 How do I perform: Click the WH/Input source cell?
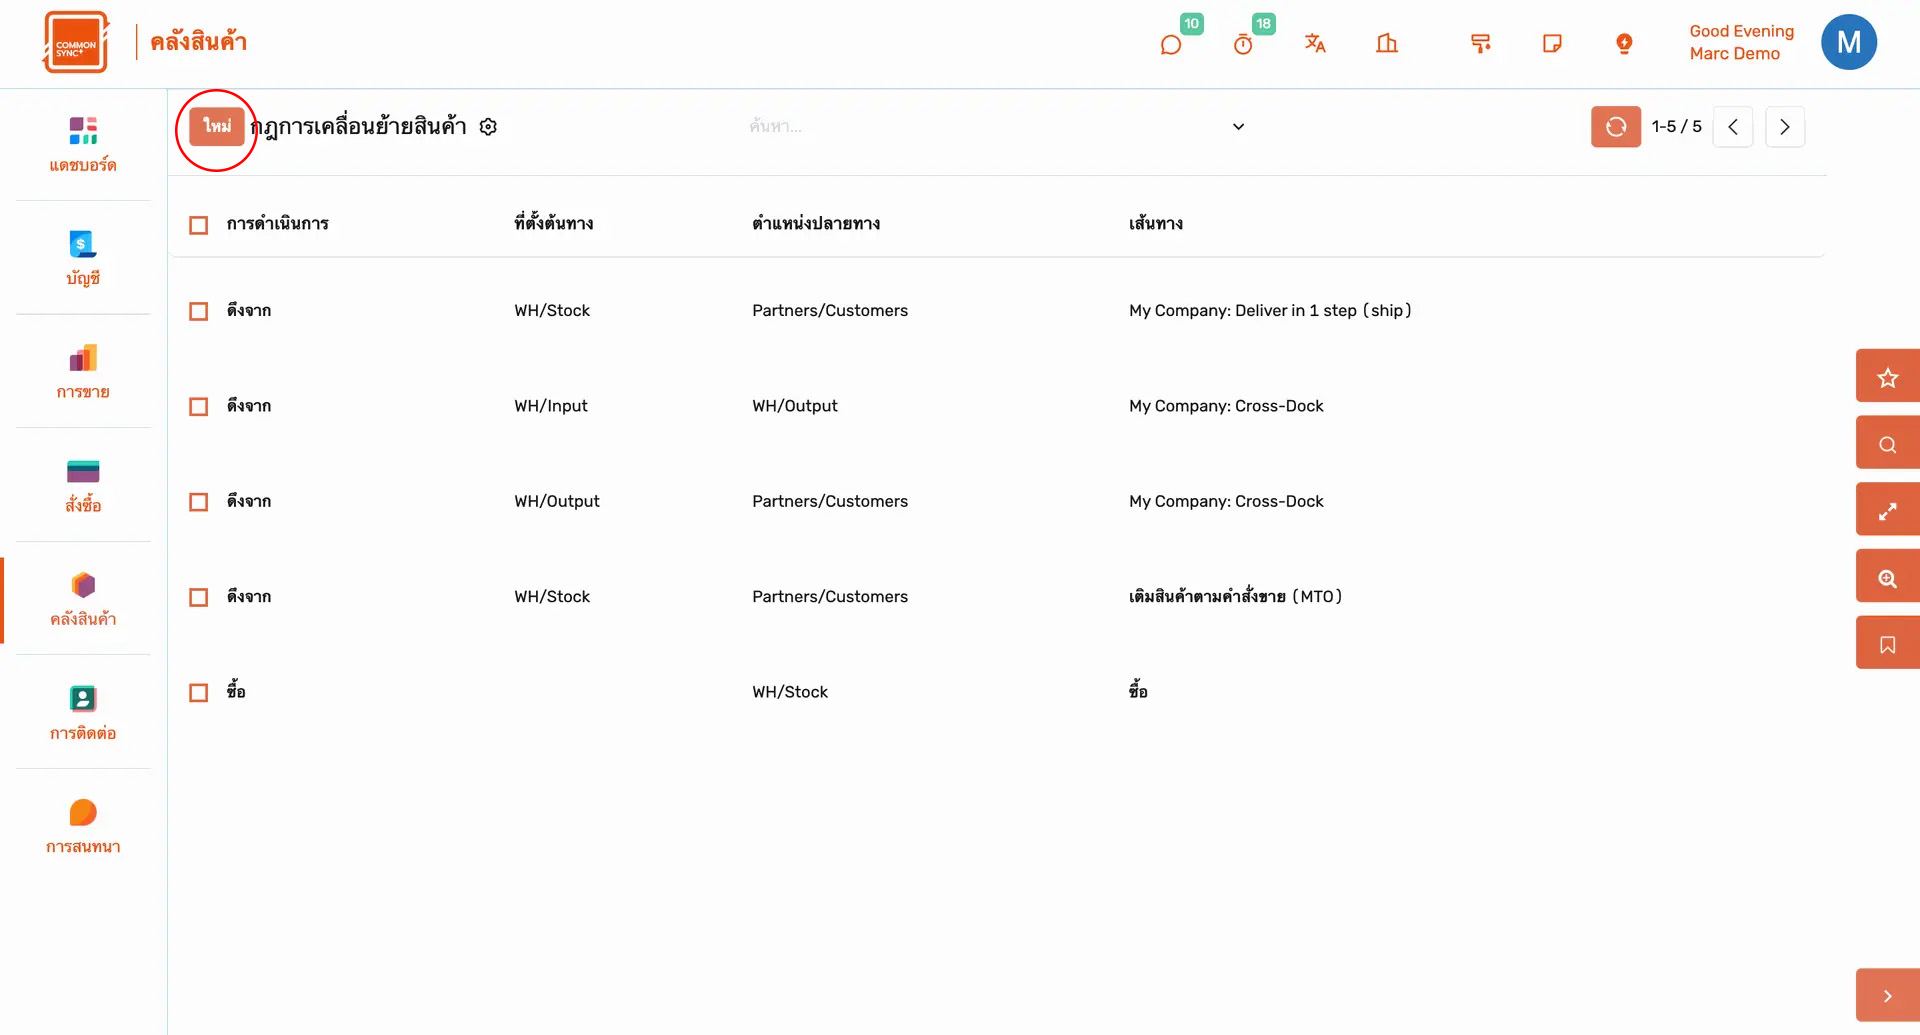[x=551, y=406]
